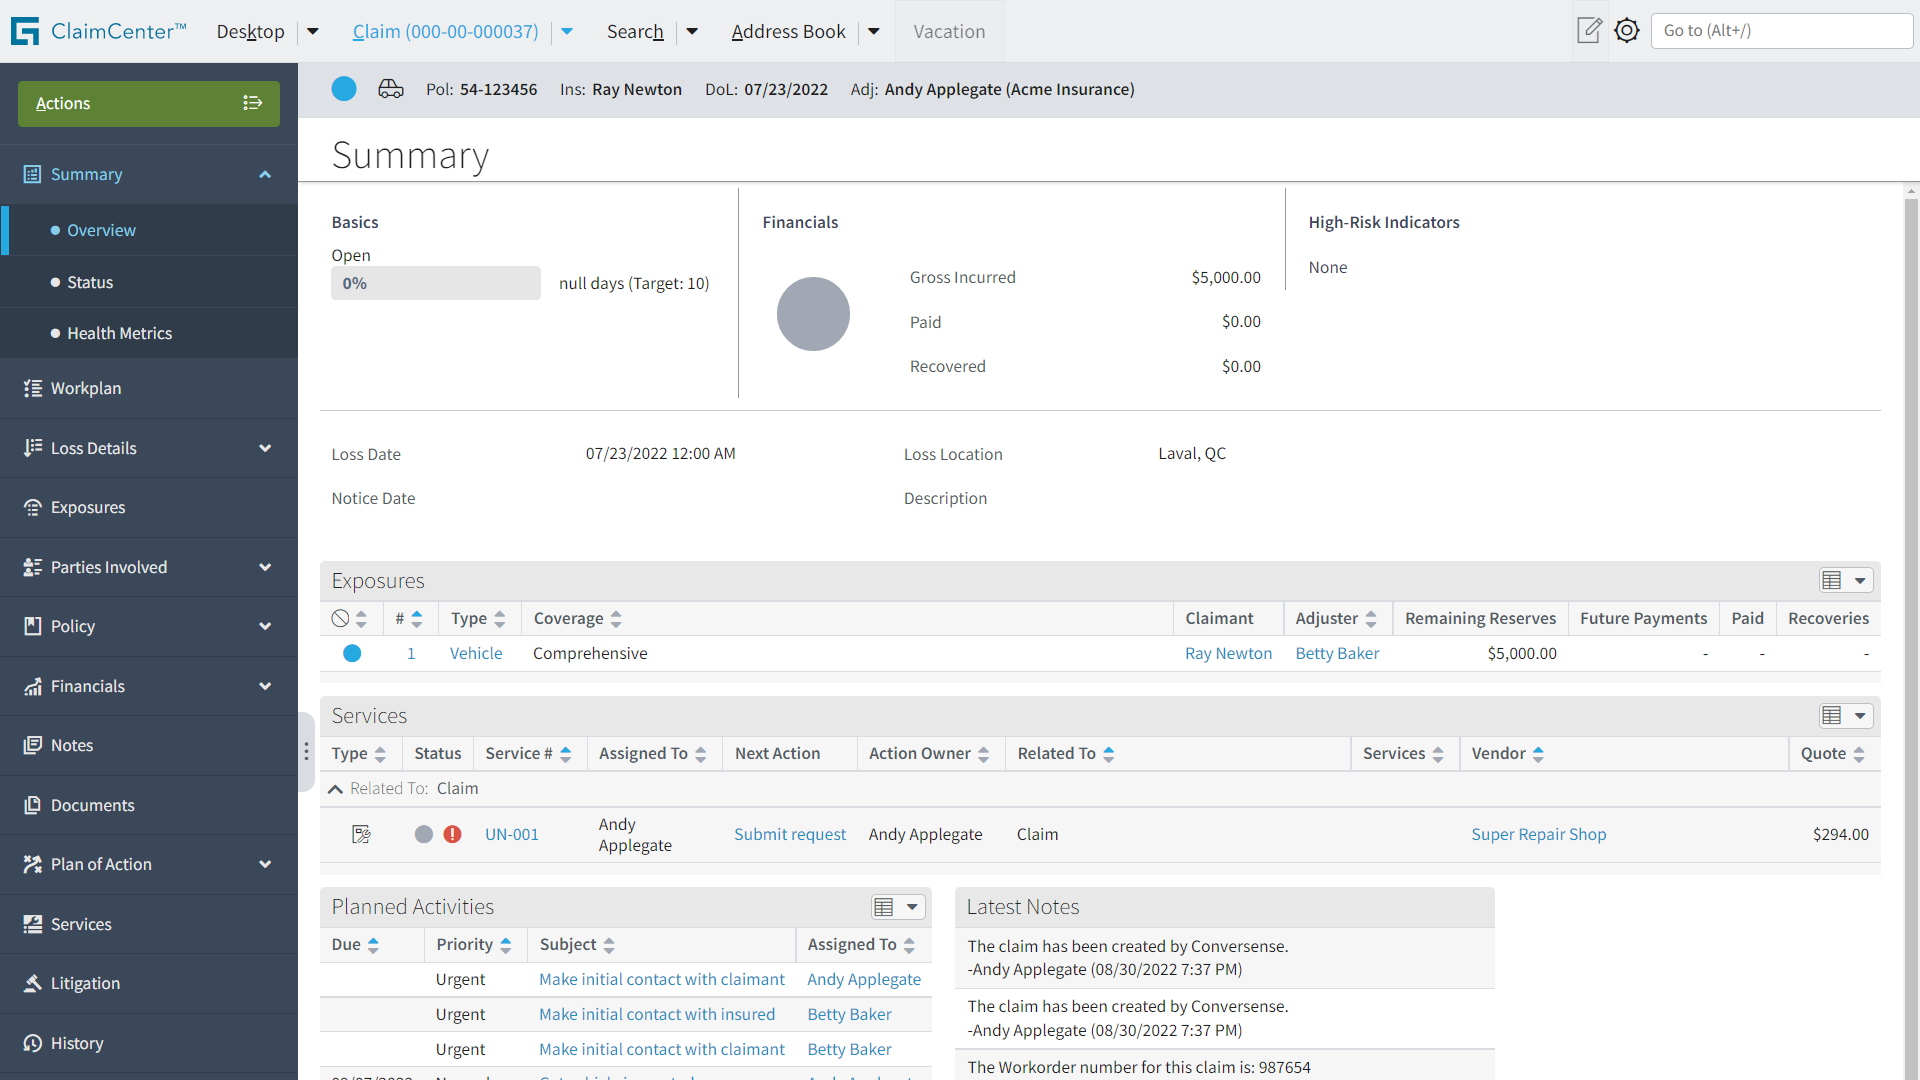Click the note edit icon in top bar
Screen dimensions: 1920x1080
pyautogui.click(x=1589, y=30)
